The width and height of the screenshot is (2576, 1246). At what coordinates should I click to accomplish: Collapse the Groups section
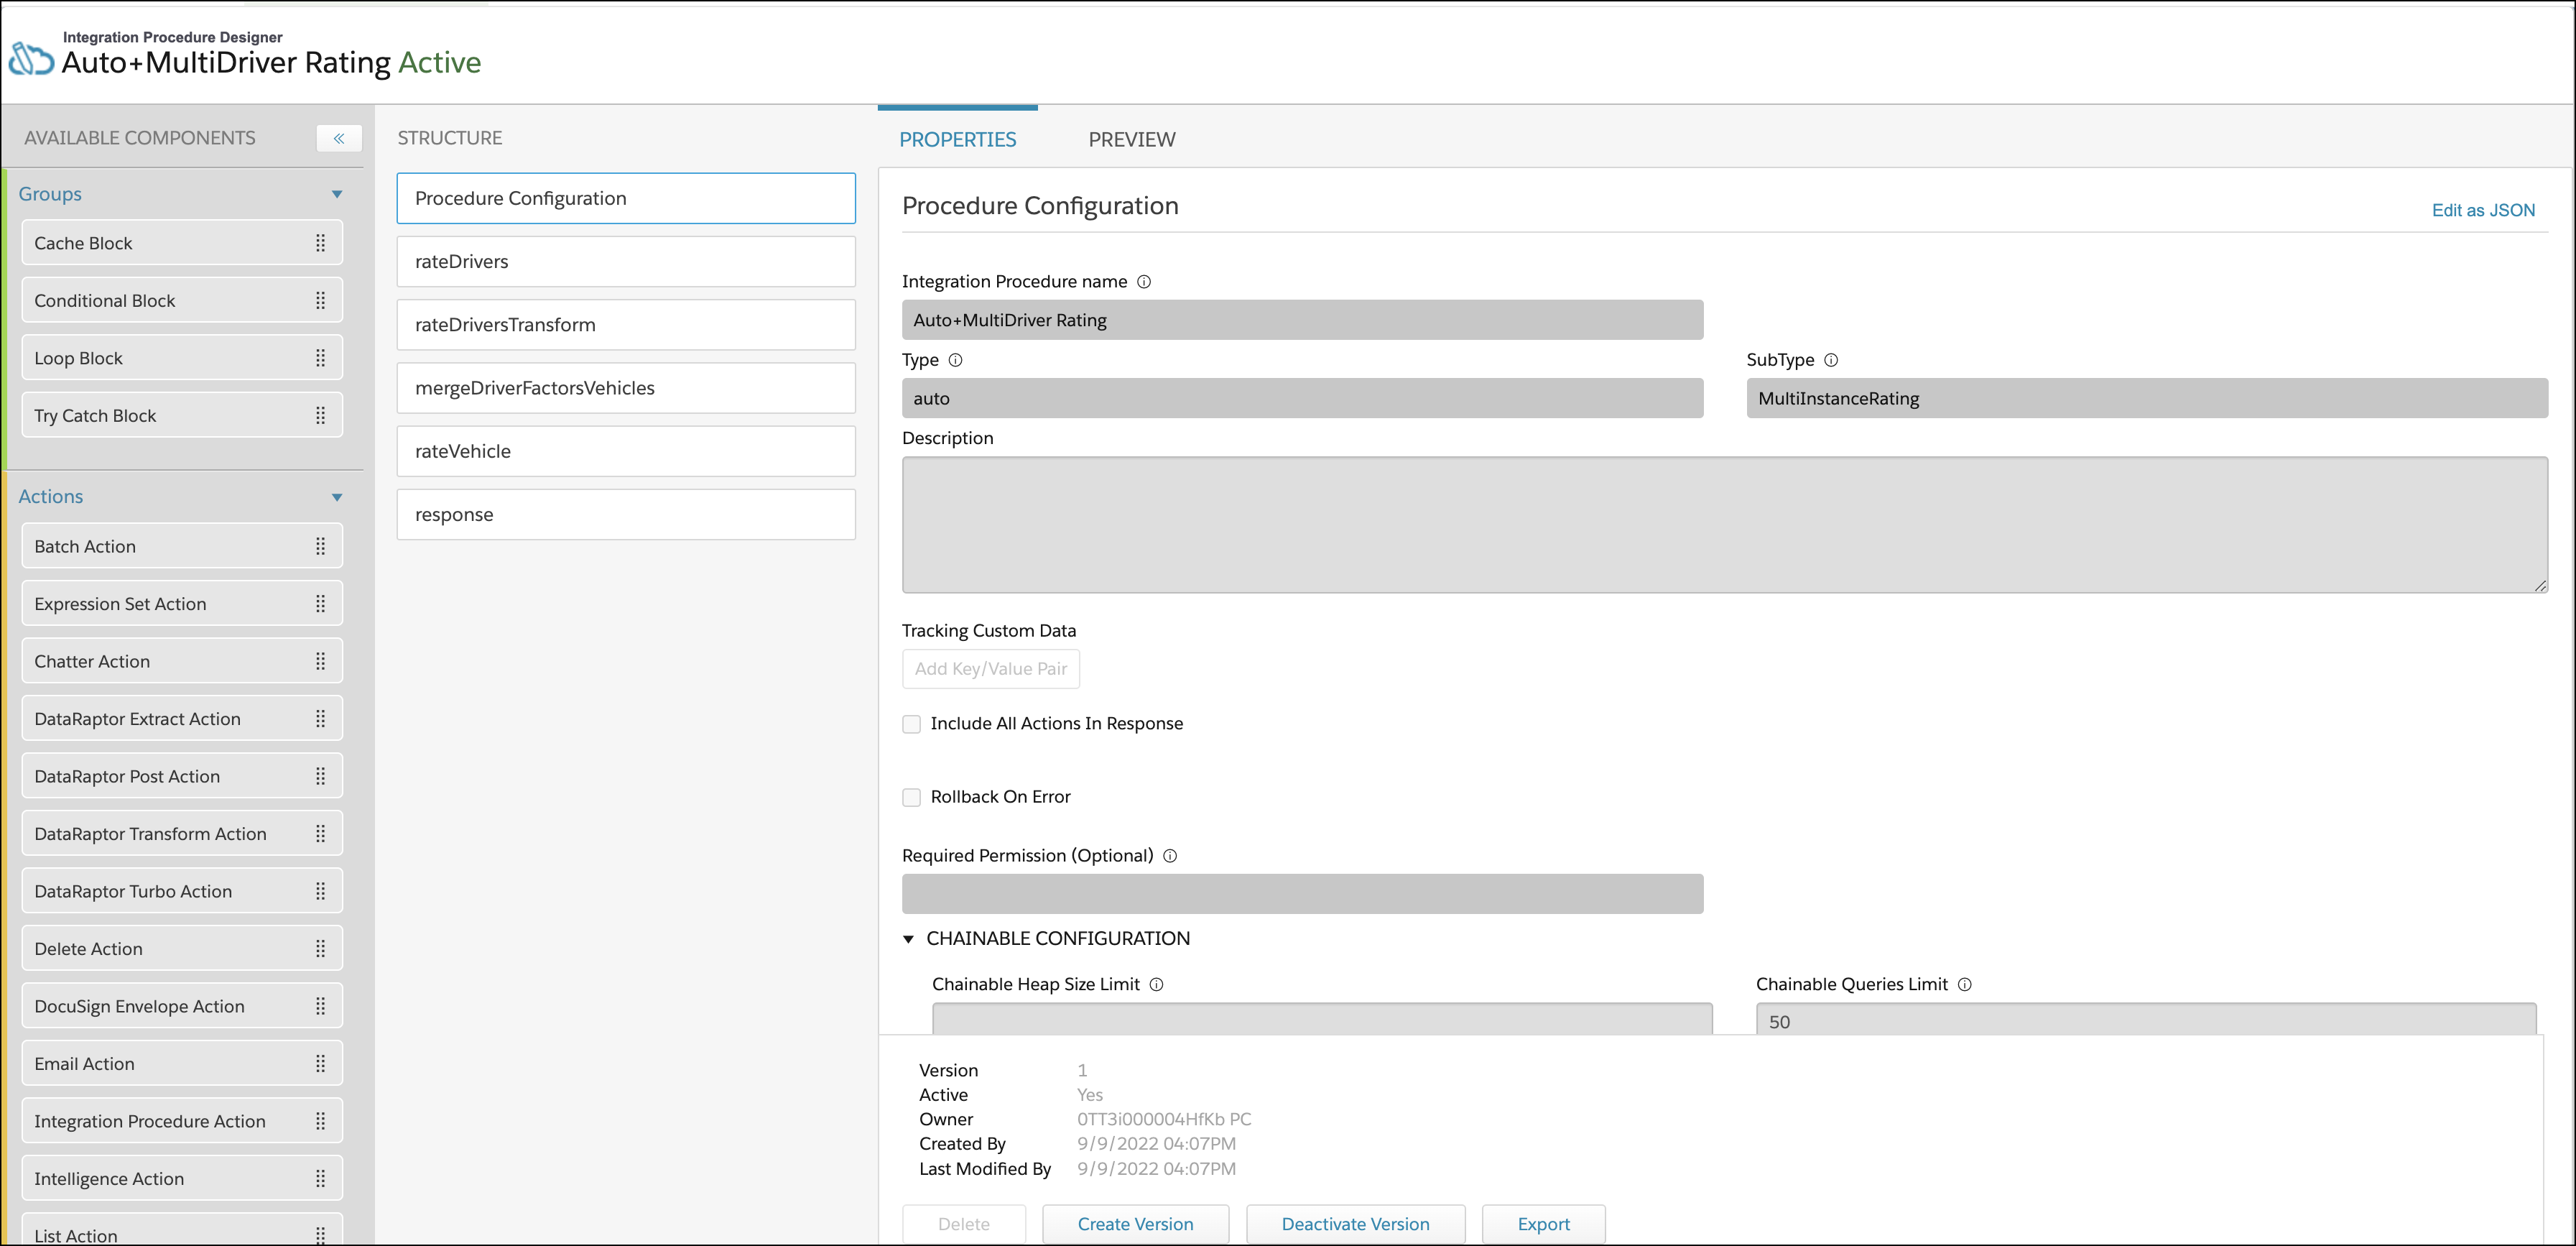[x=337, y=194]
